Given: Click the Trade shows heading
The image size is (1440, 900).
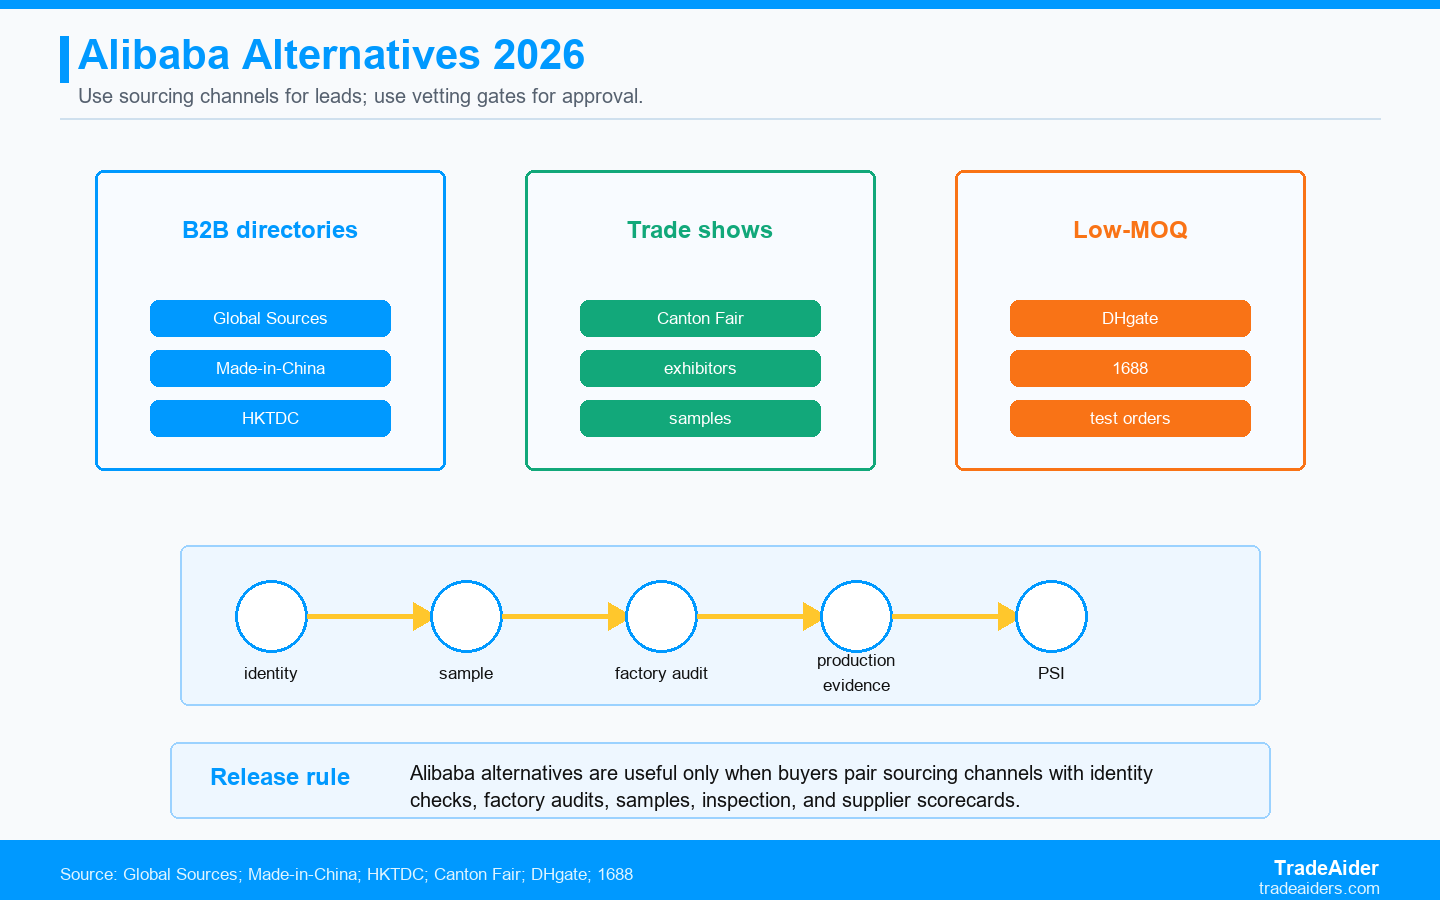Looking at the screenshot, I should tap(700, 230).
